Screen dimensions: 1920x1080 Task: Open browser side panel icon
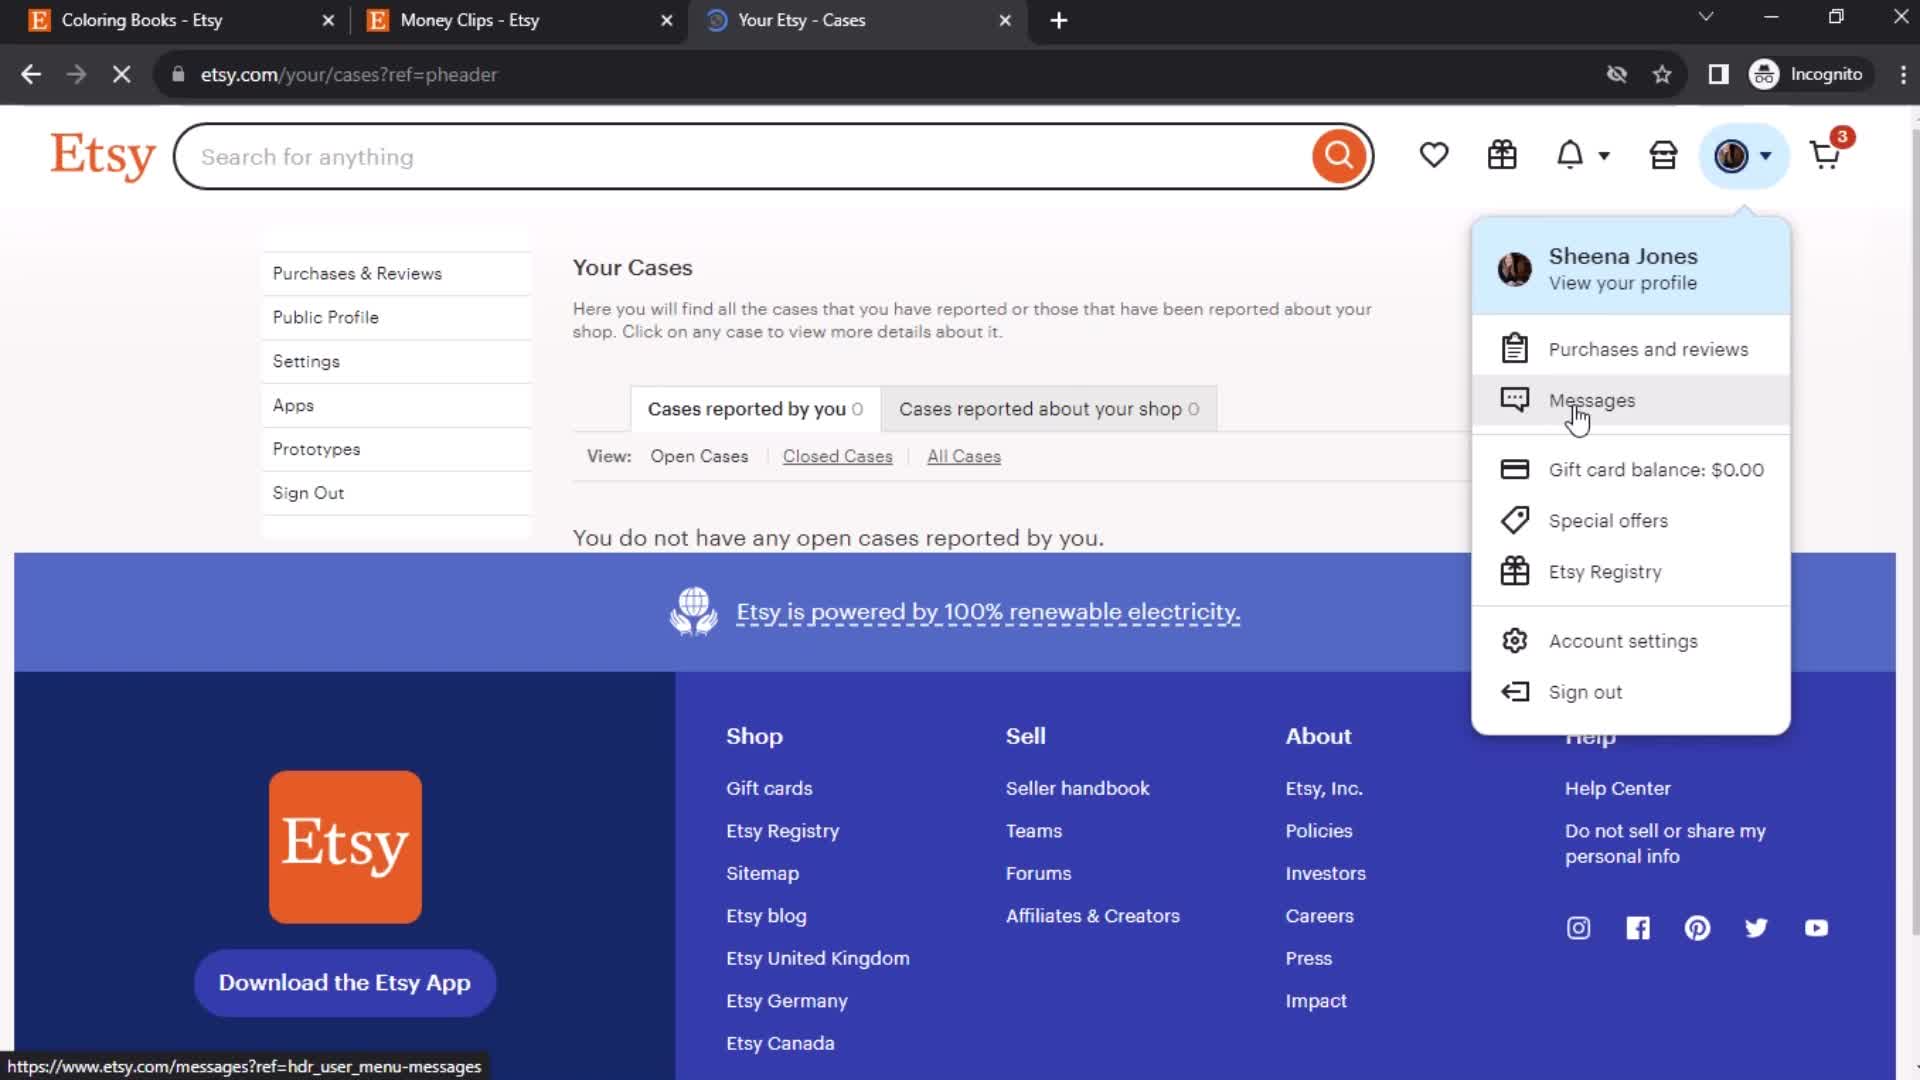pos(1718,74)
